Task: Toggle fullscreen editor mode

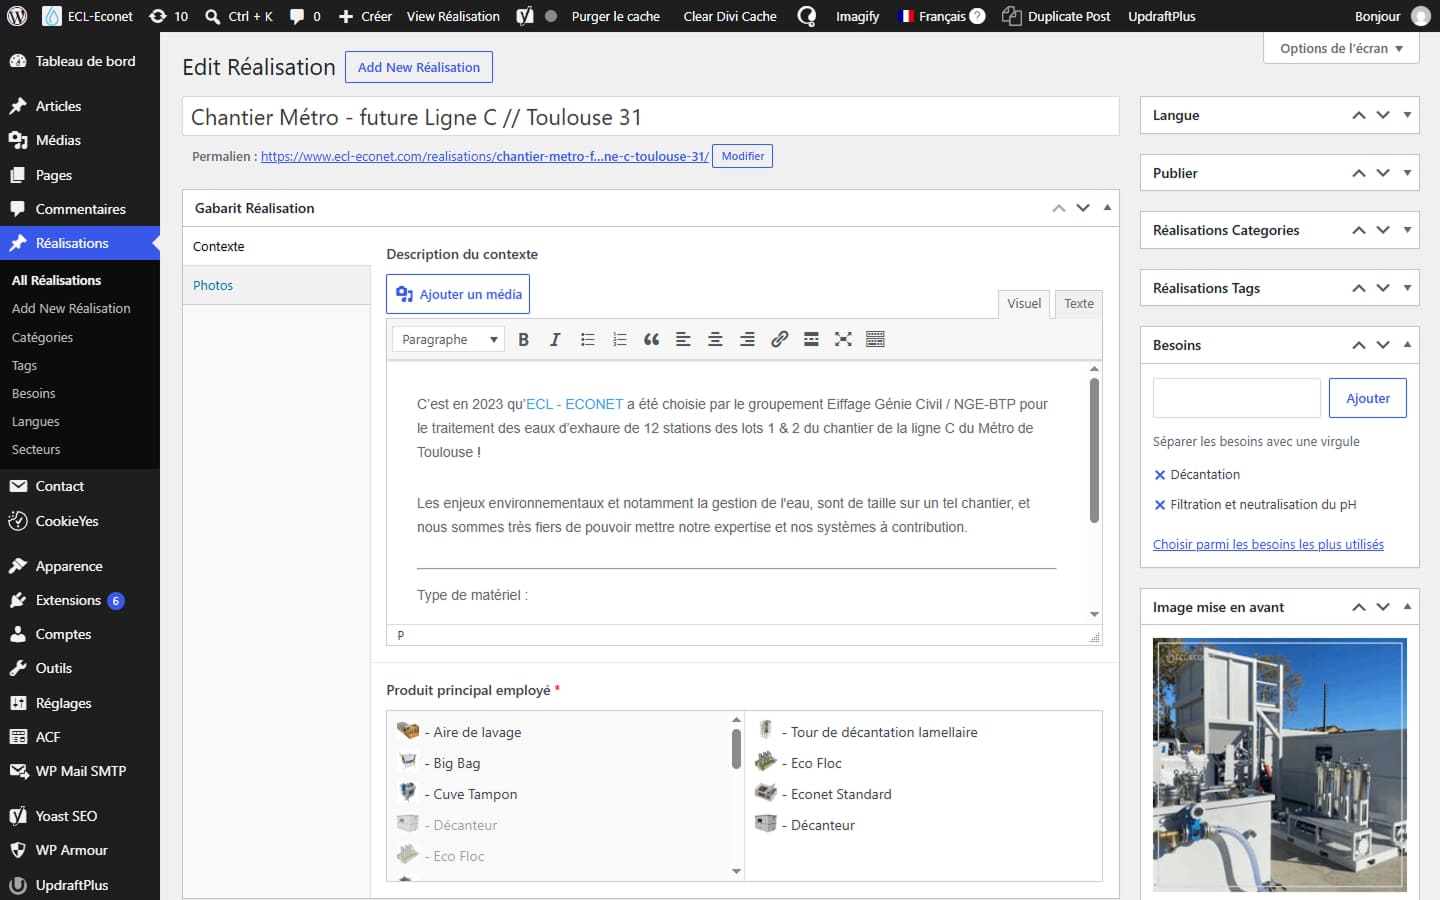Action: click(x=843, y=339)
